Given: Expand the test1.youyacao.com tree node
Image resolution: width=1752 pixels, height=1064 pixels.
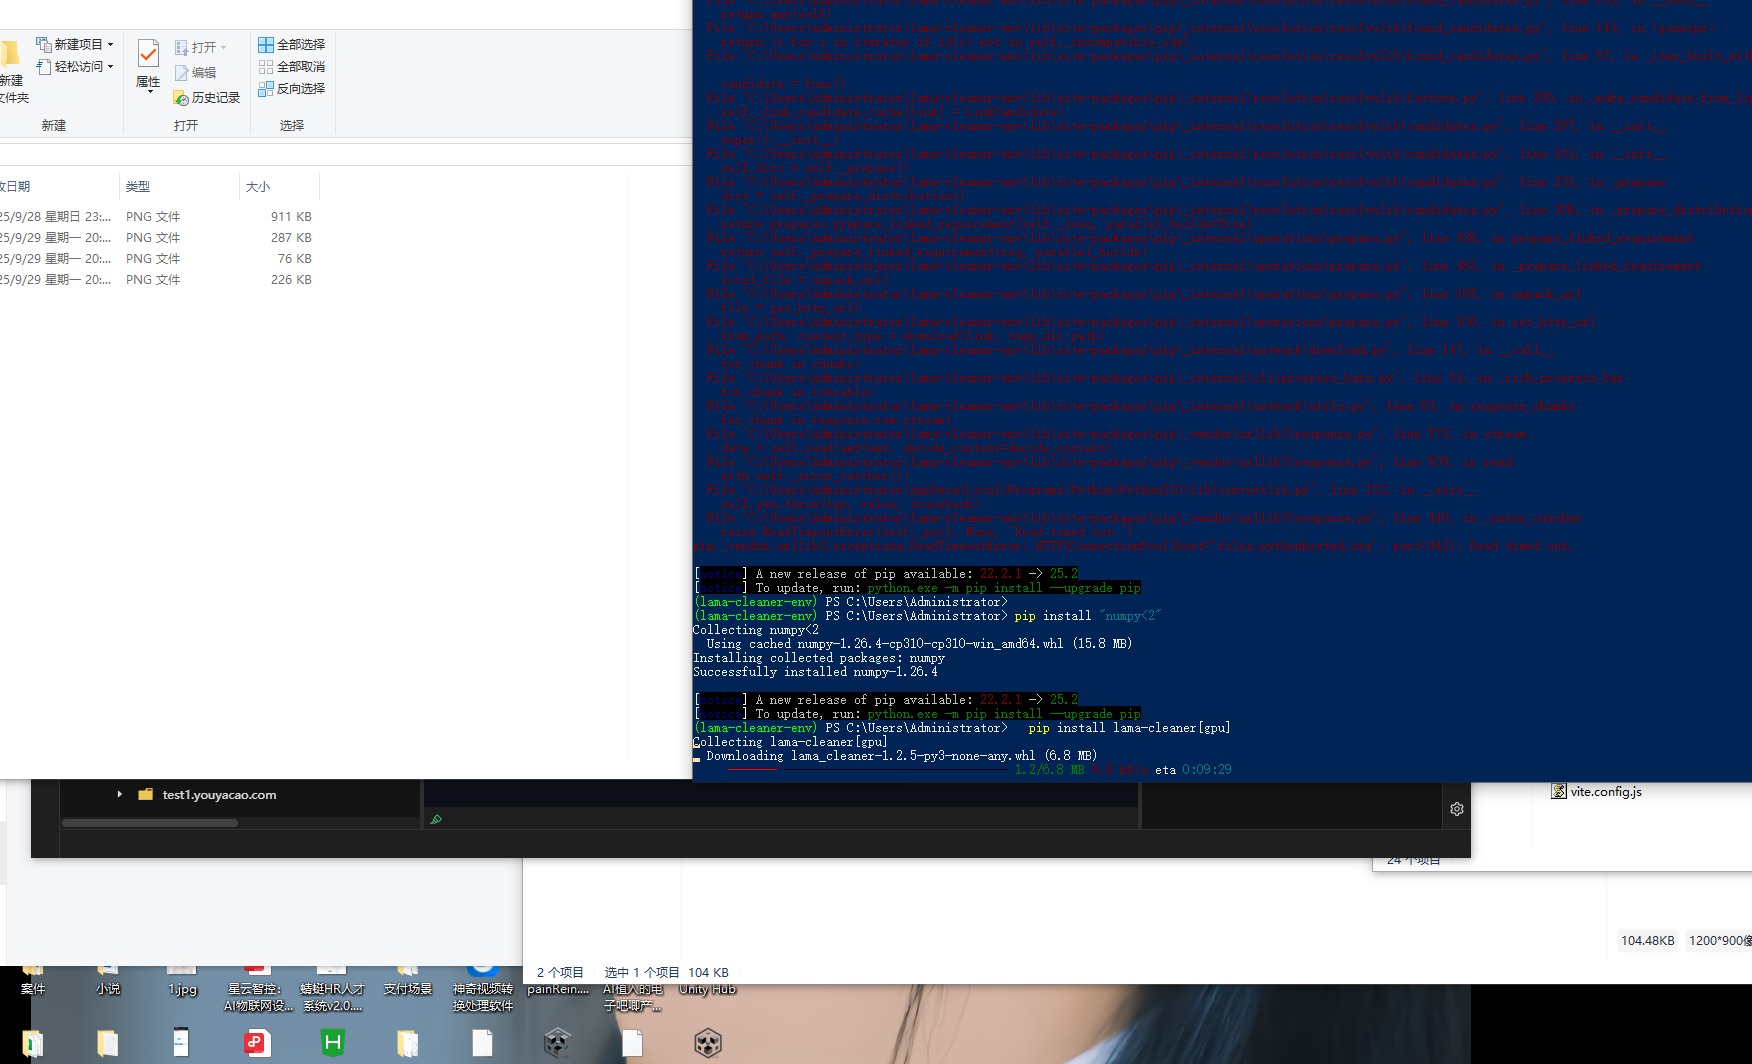Looking at the screenshot, I should click(x=119, y=794).
